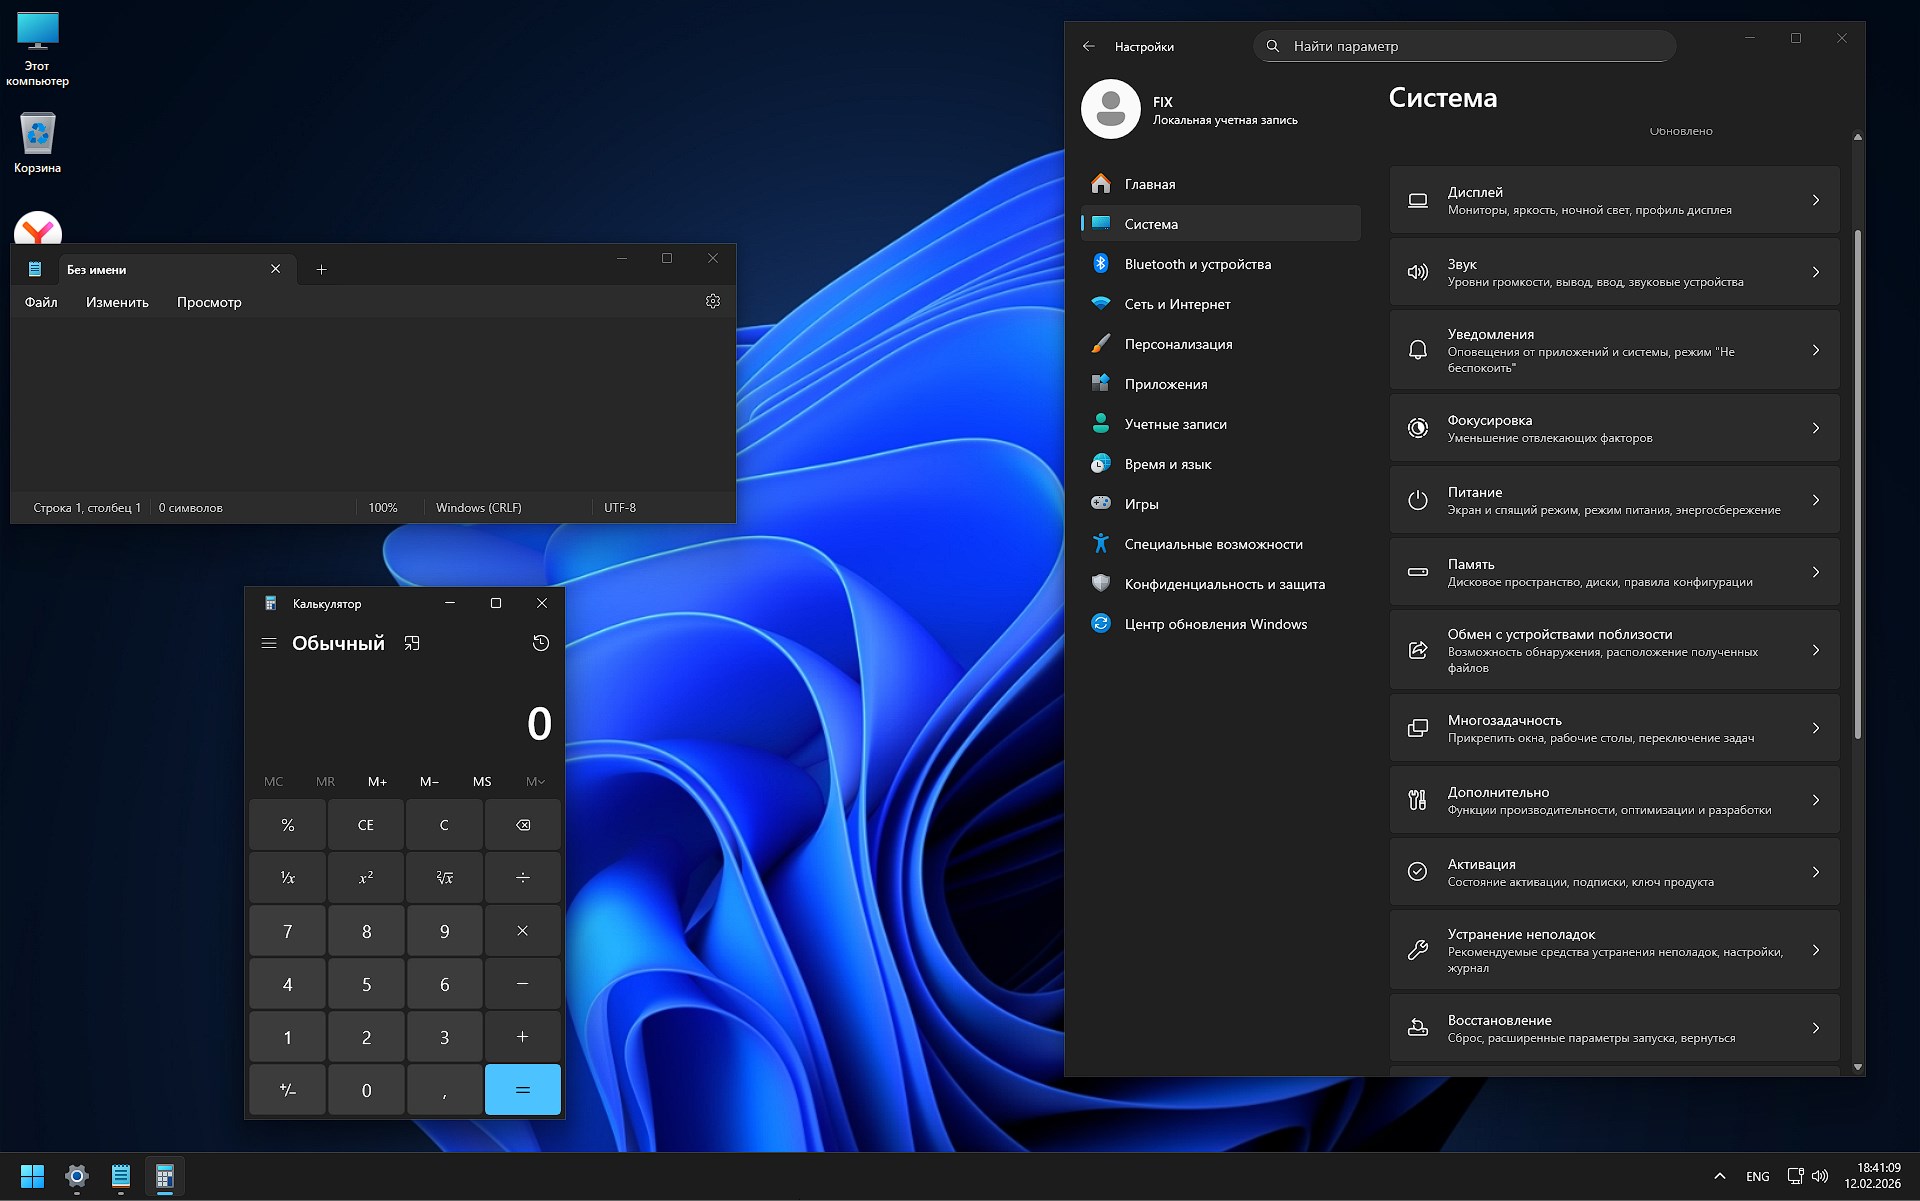Click the Settings vertical scrollbar
The height and width of the screenshot is (1201, 1920).
(x=1857, y=480)
